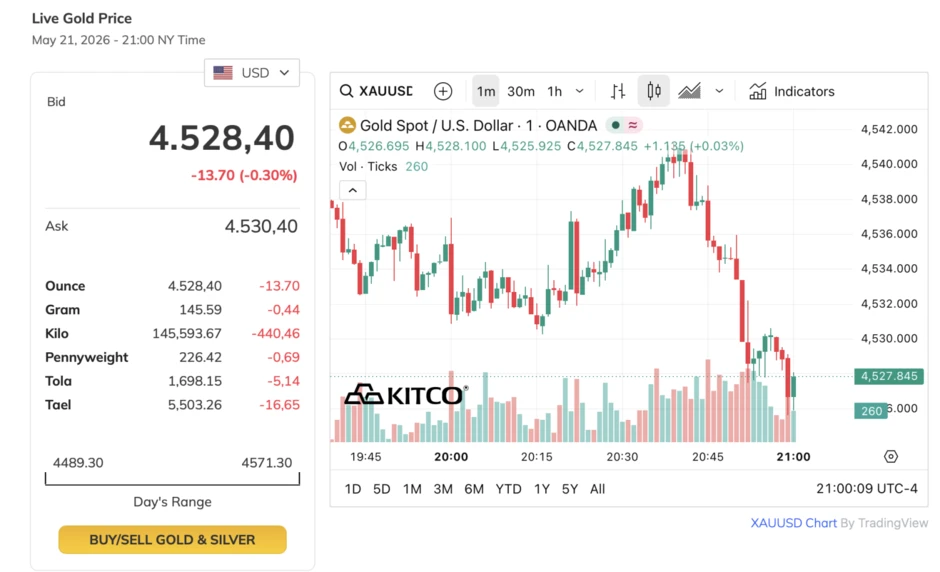The height and width of the screenshot is (572, 940).
Task: Expand the chart style dropdown arrow
Action: click(719, 91)
